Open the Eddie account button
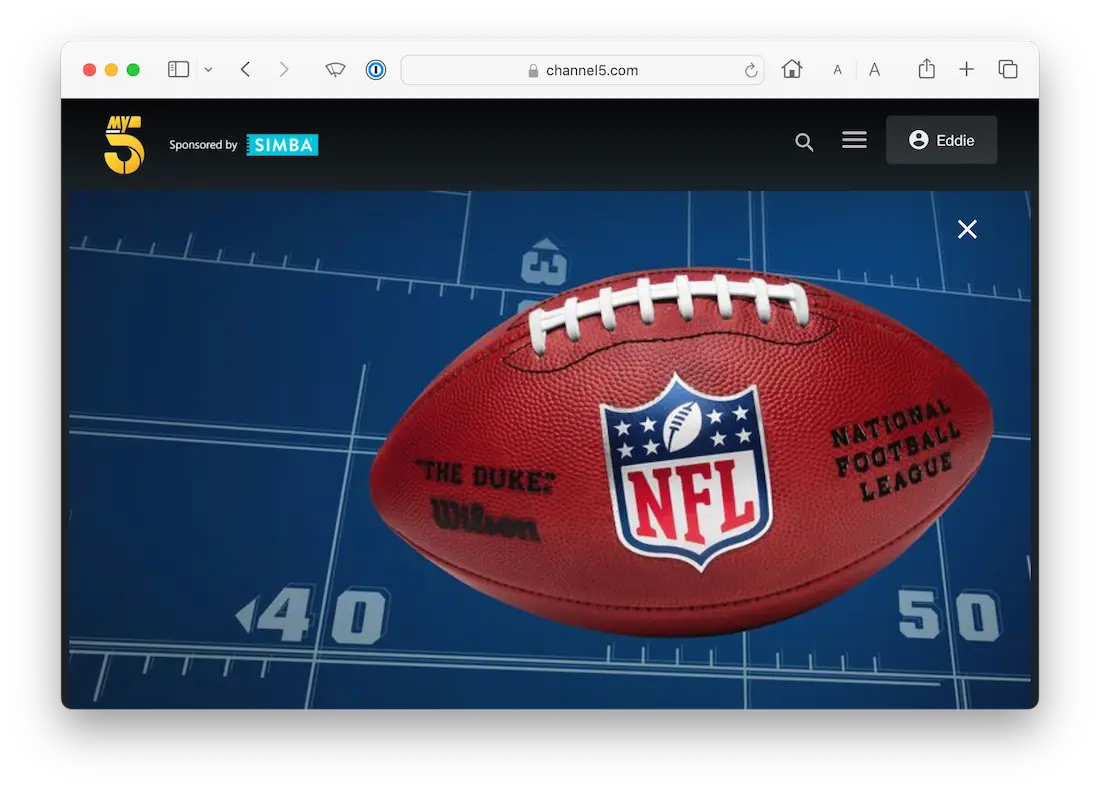The image size is (1100, 790). pos(941,140)
